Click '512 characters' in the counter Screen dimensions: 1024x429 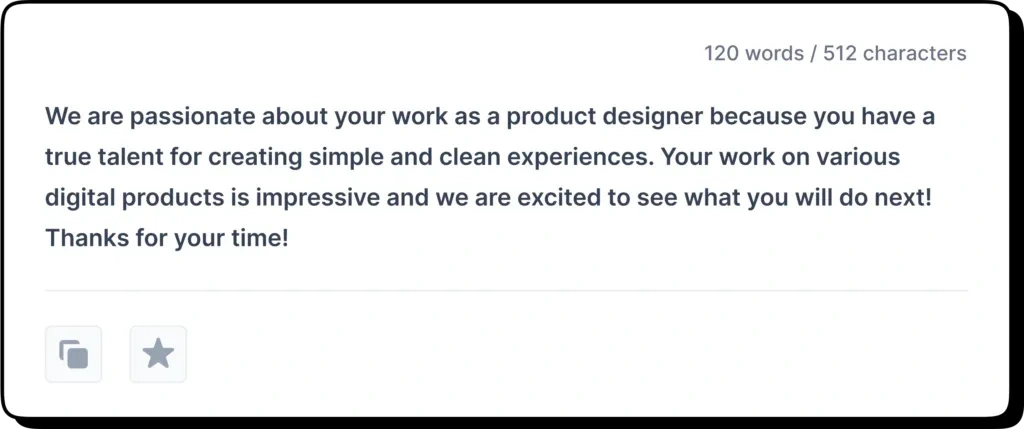[x=896, y=53]
